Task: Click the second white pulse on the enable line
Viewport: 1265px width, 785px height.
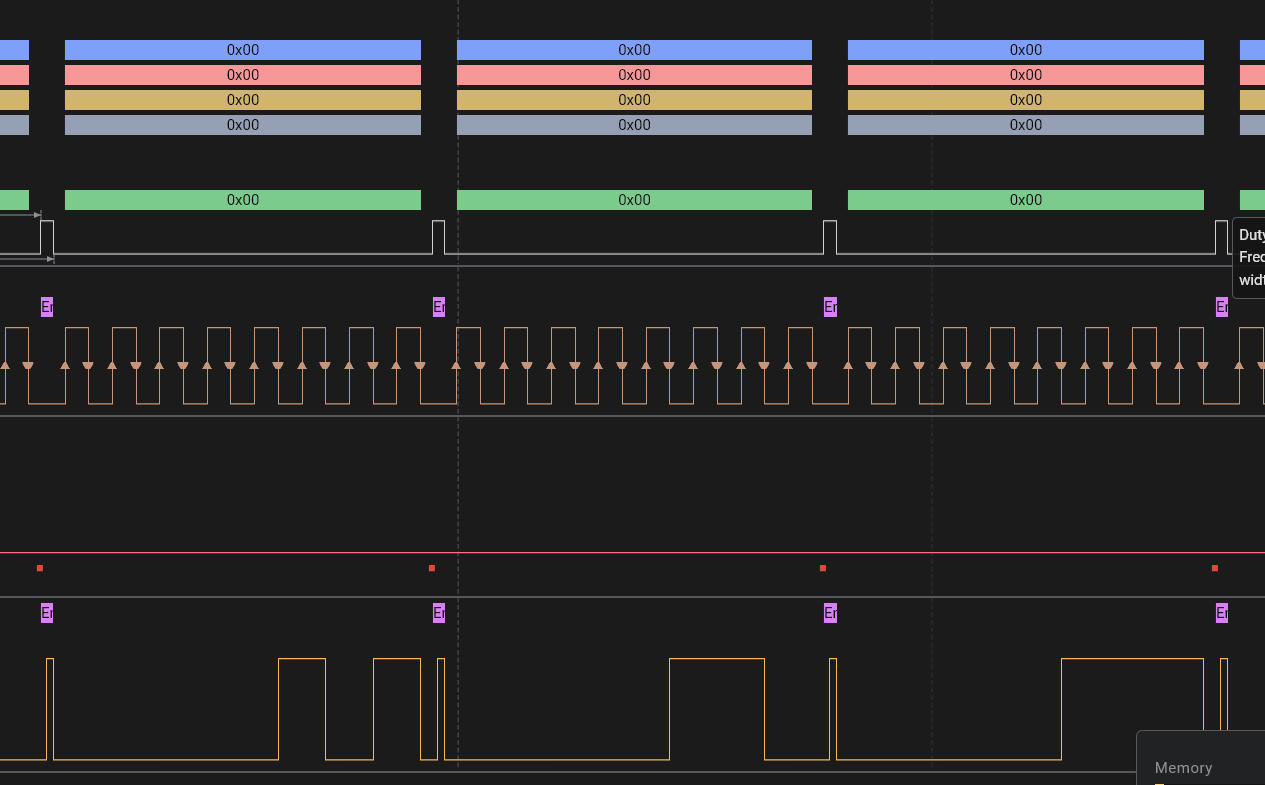Action: click(x=438, y=237)
